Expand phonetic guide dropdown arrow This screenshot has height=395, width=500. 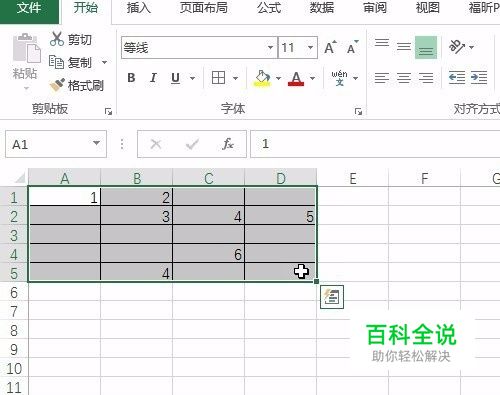[x=356, y=78]
